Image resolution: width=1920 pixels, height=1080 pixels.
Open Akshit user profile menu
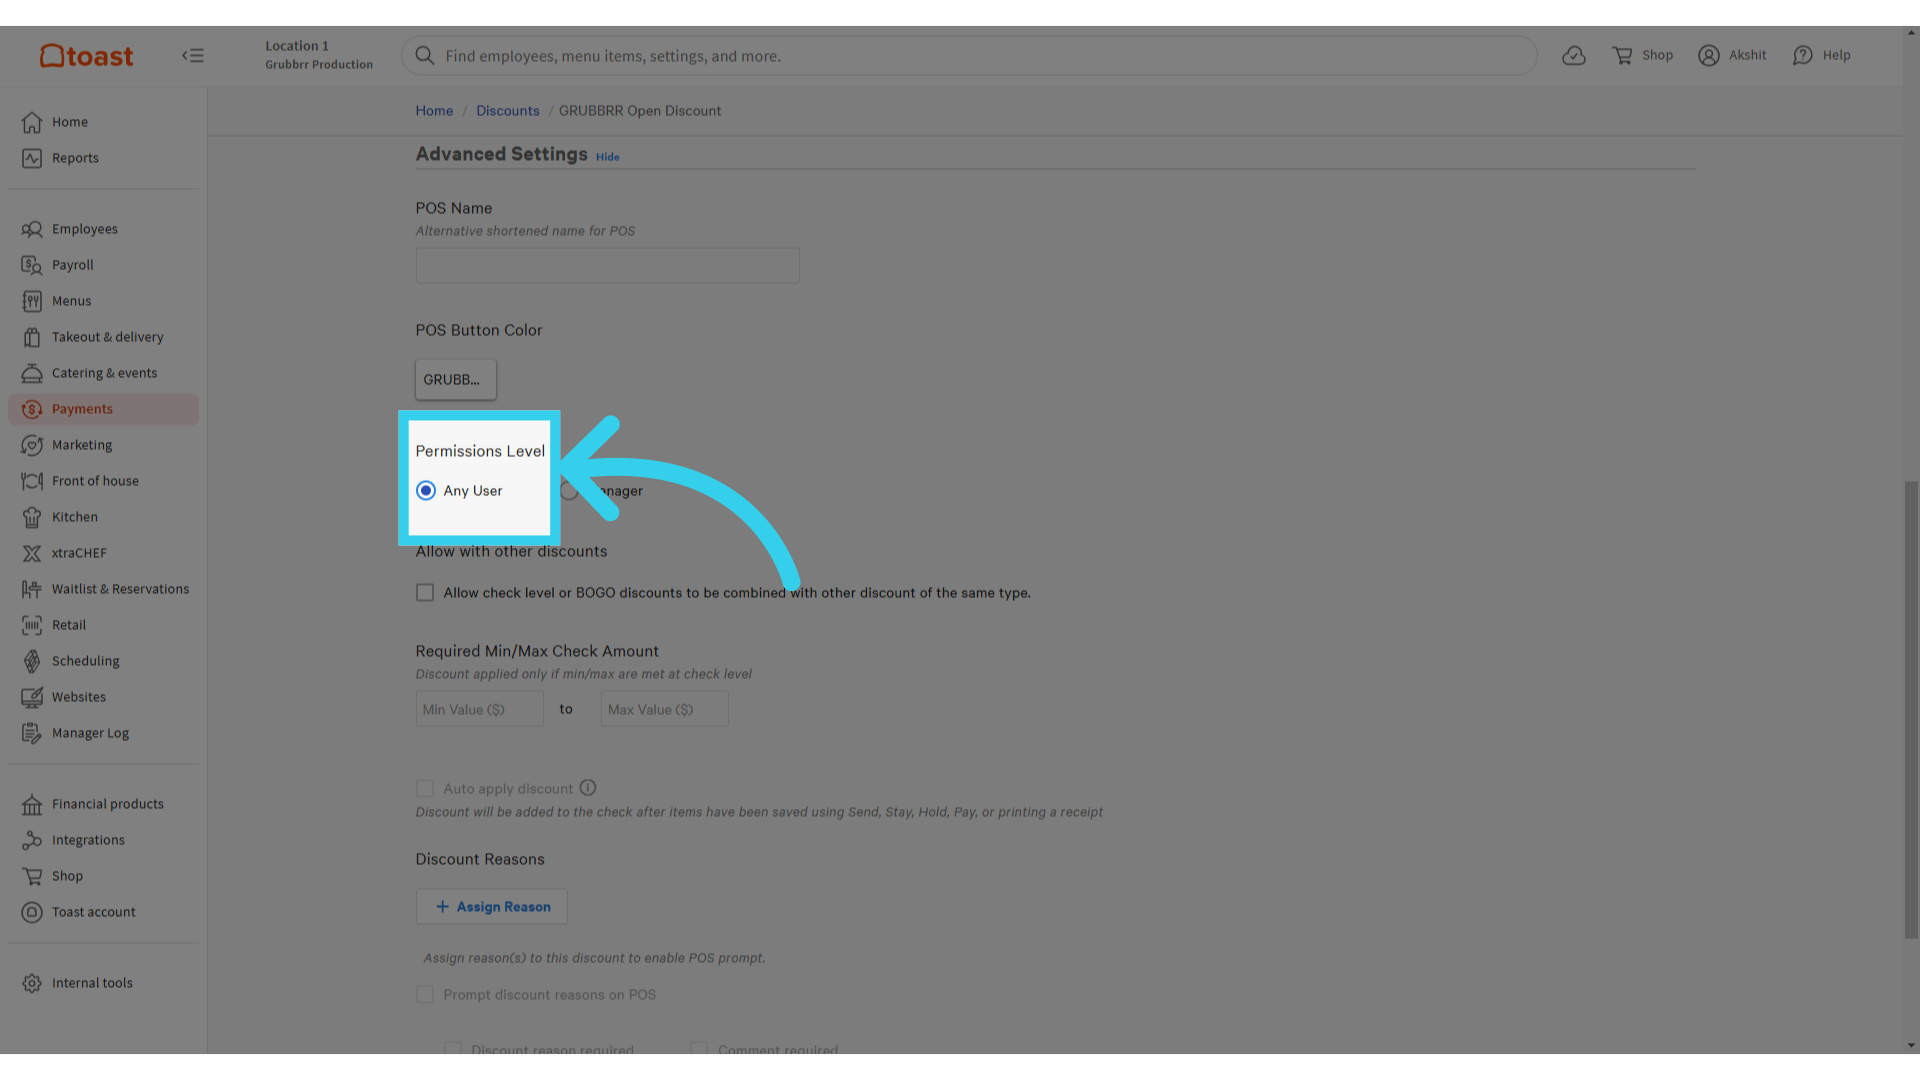click(x=1732, y=56)
